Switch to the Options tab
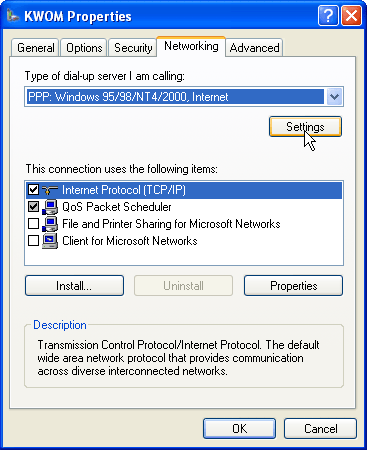The width and height of the screenshot is (367, 450). (84, 48)
